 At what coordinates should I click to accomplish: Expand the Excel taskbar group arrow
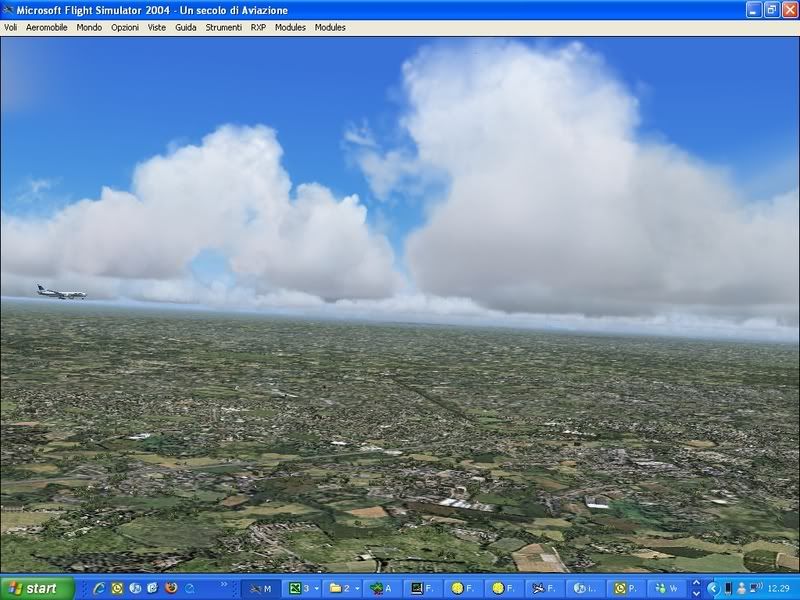click(317, 589)
